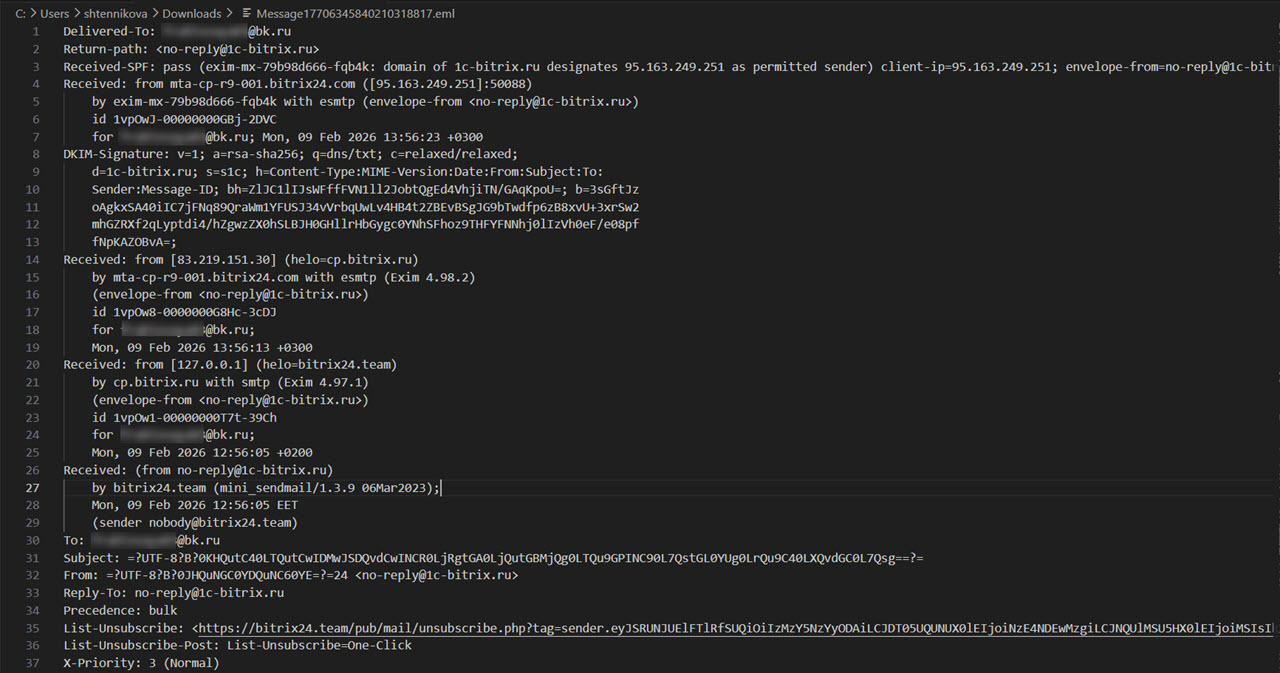Viewport: 1280px width, 673px height.
Task: Click the List-Unsubscribe-Post header line
Action: pos(237,645)
